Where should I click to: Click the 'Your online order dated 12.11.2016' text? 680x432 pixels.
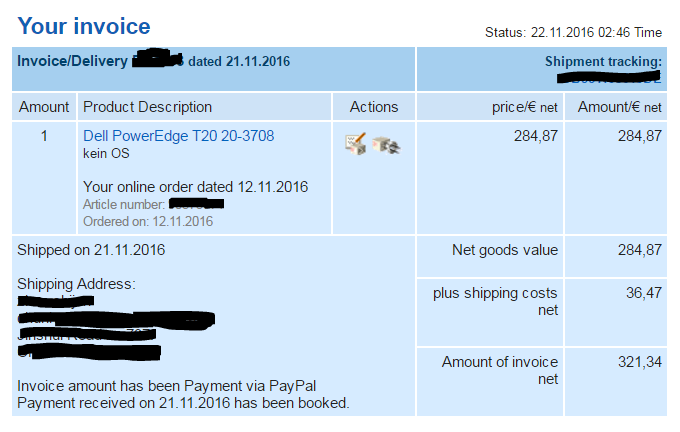(x=195, y=186)
